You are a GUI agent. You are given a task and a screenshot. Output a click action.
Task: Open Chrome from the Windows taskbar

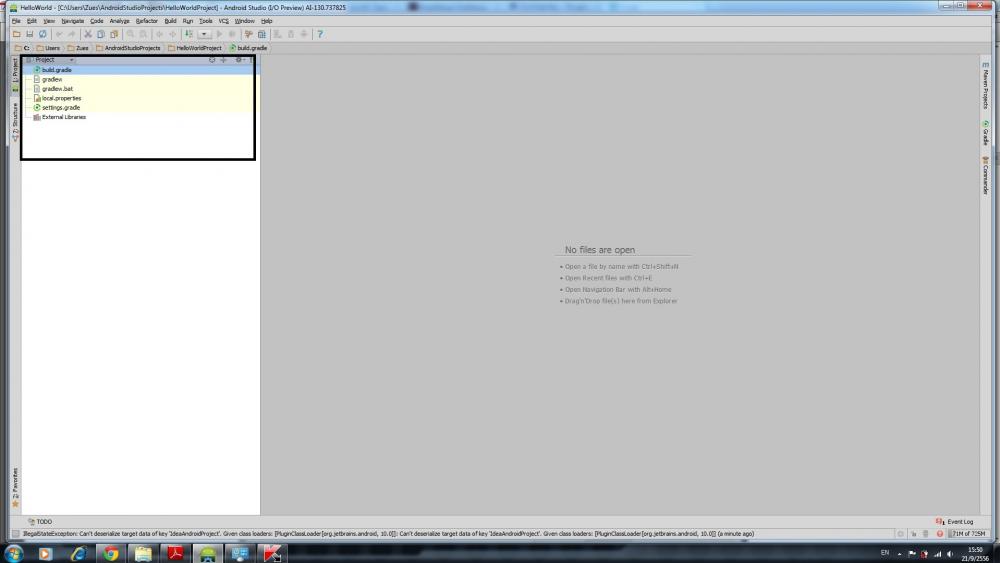(x=111, y=553)
